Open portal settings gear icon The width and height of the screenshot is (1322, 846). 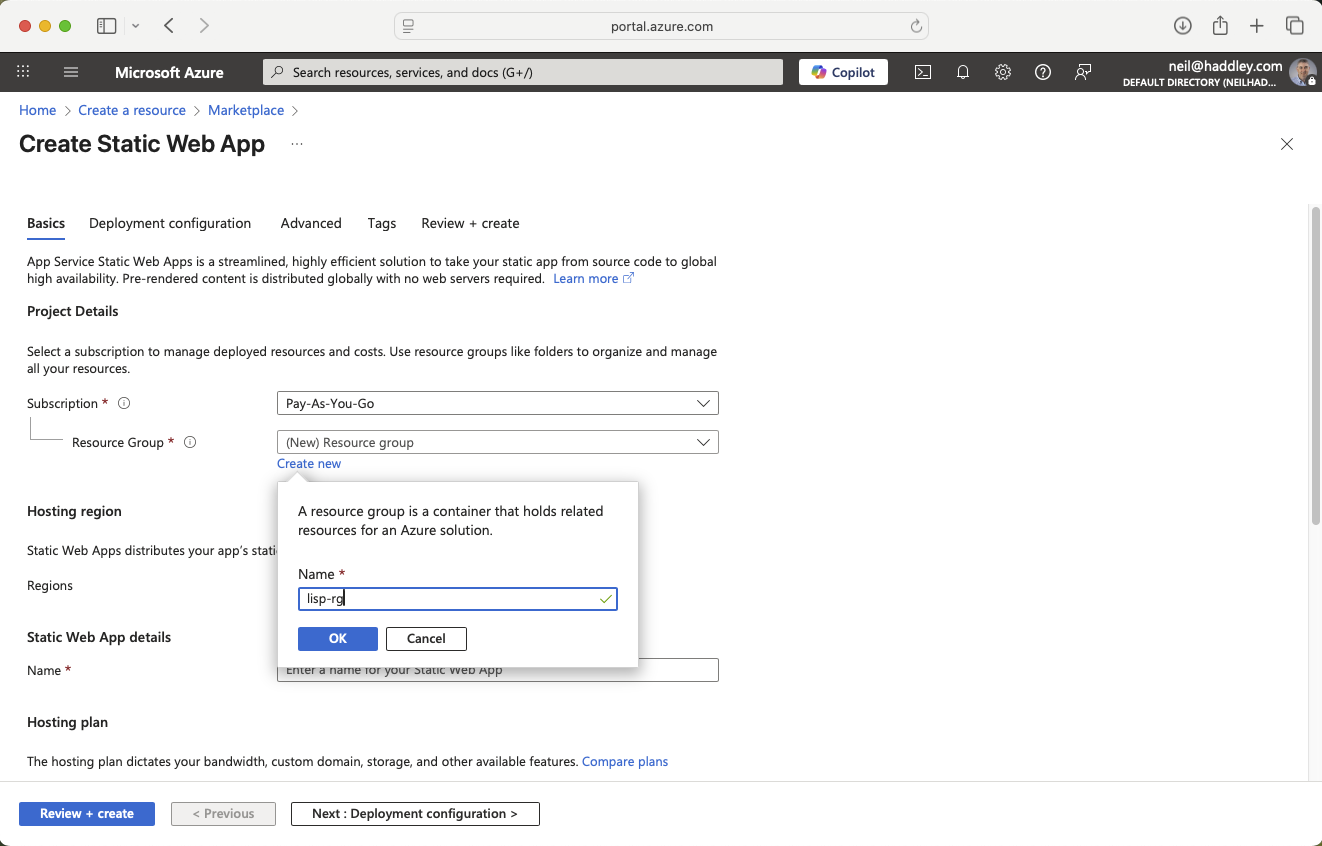pos(1002,72)
